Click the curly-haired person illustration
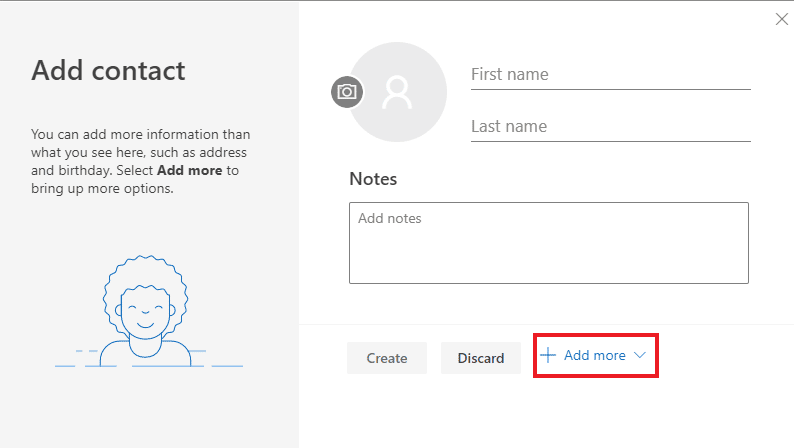Image resolution: width=794 pixels, height=448 pixels. click(146, 311)
